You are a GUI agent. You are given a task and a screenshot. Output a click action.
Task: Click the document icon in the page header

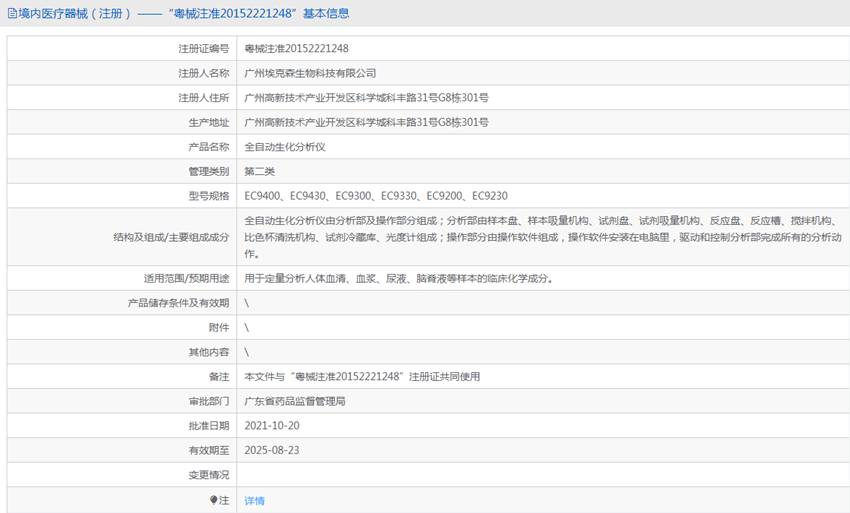coord(12,14)
